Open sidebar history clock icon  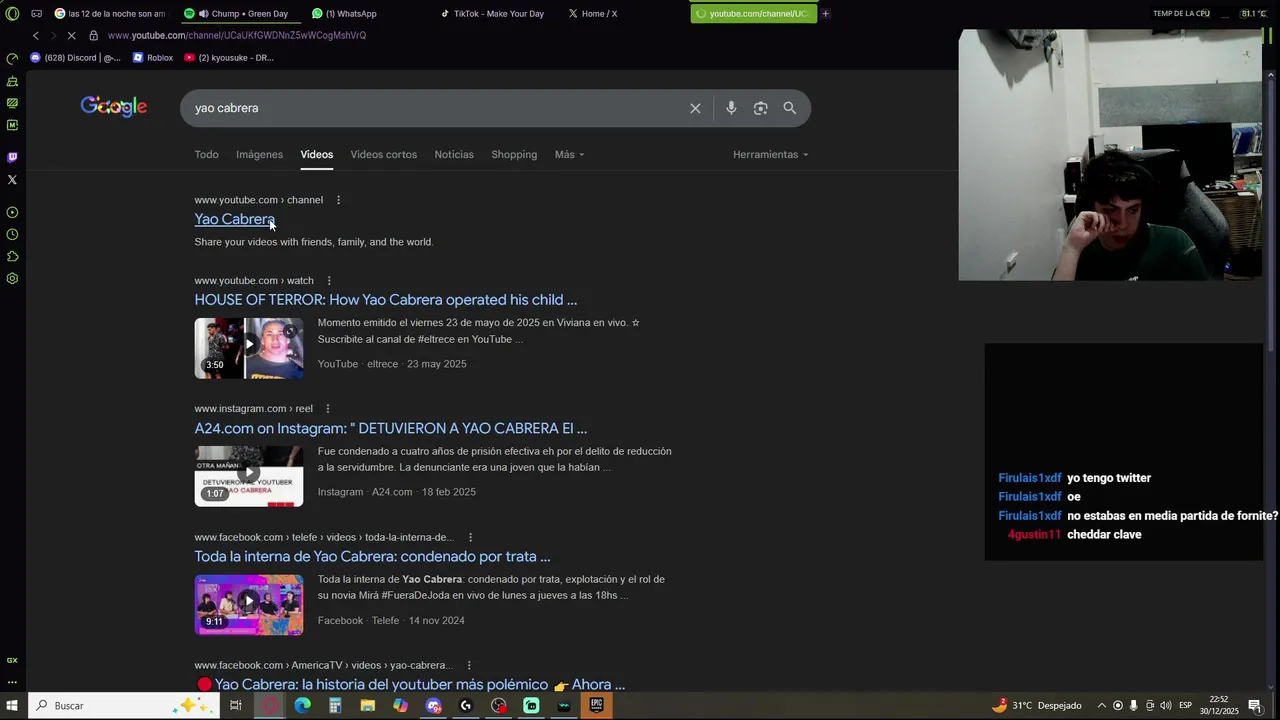coord(12,234)
